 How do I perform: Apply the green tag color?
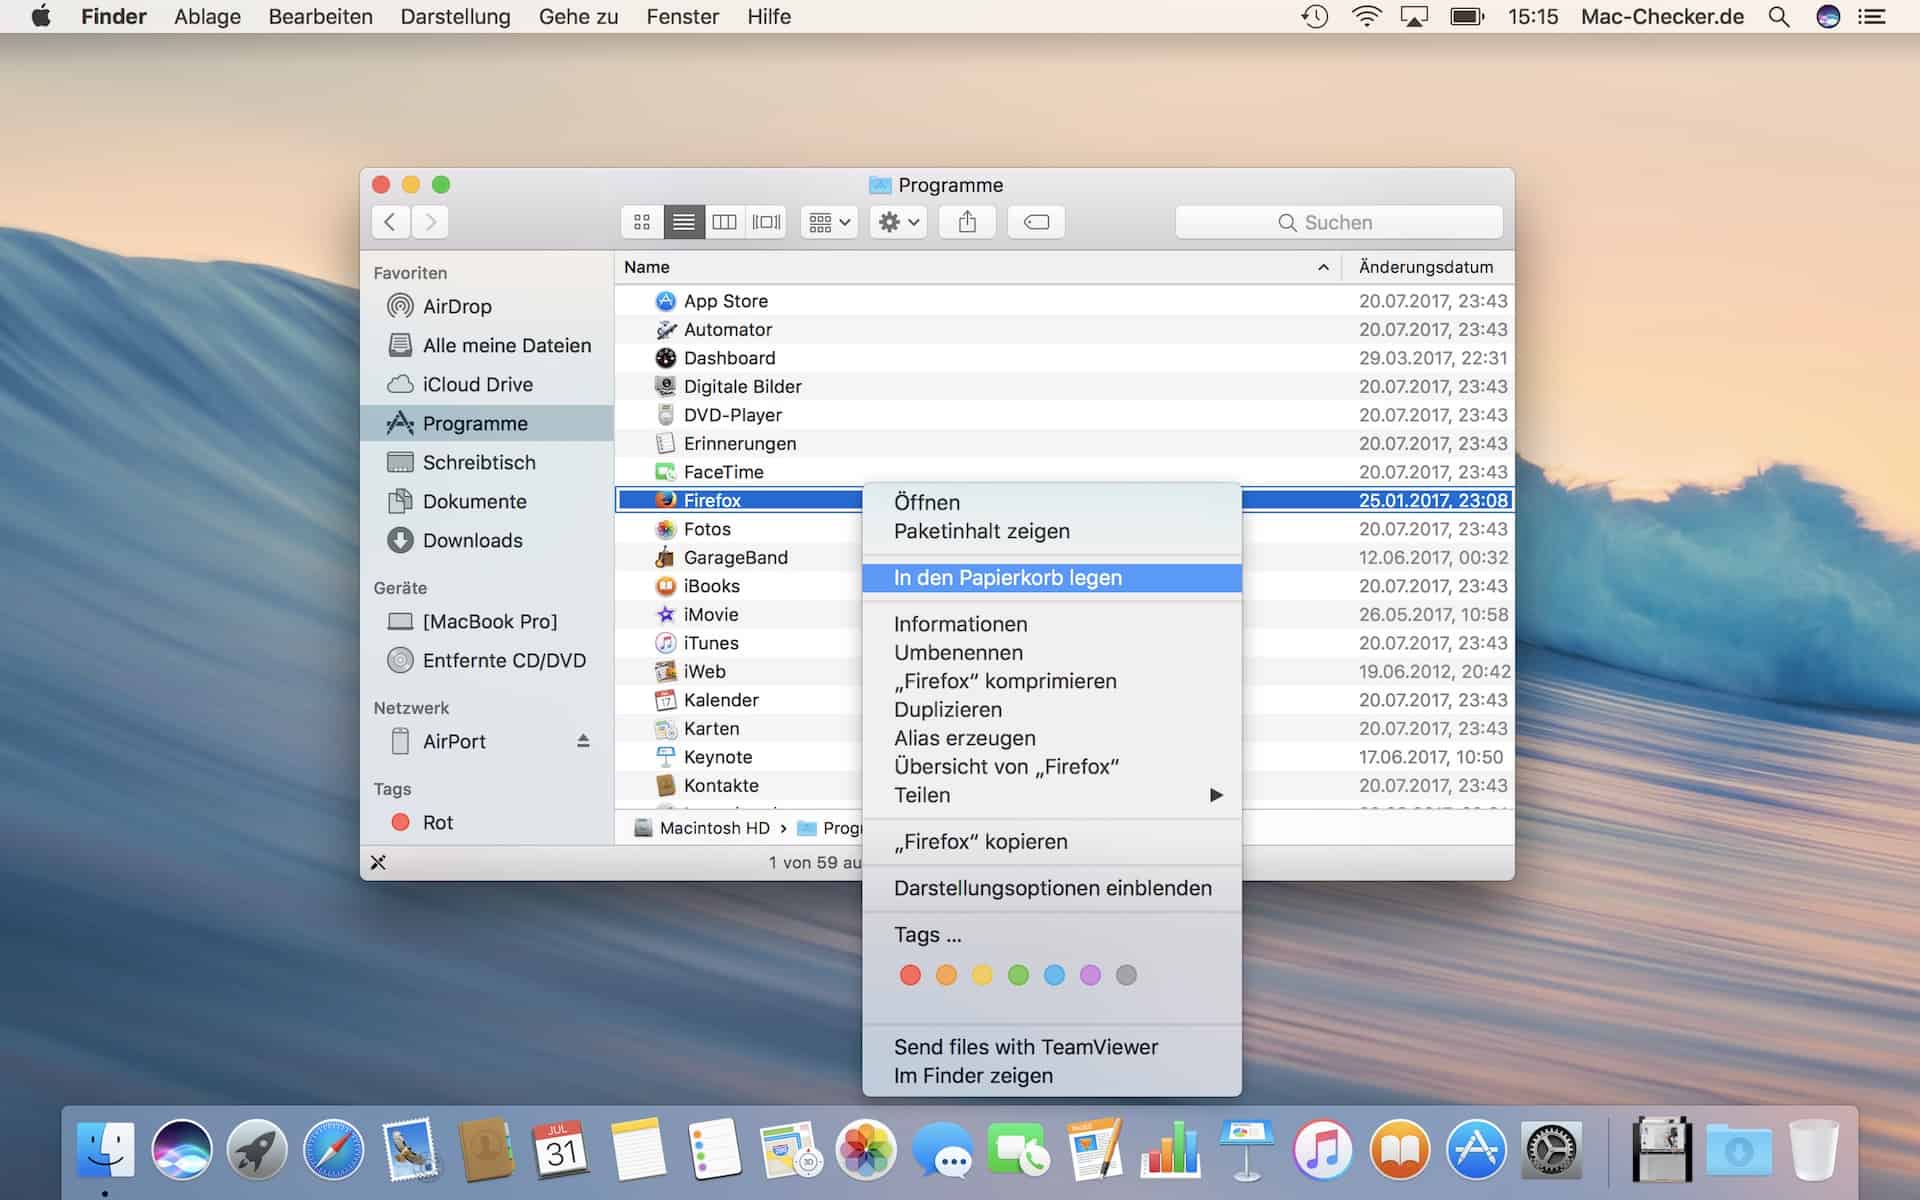click(x=1018, y=975)
